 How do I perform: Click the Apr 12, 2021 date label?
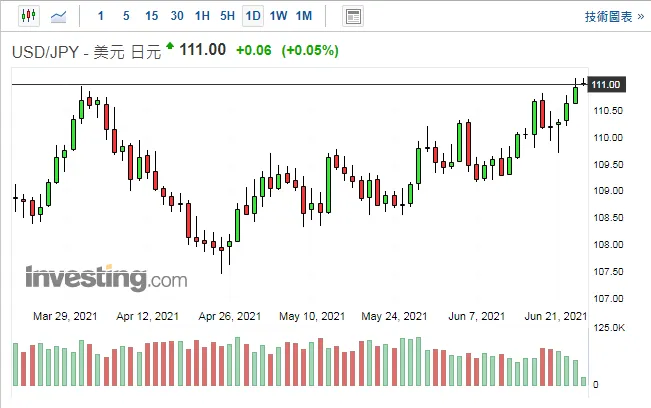click(147, 316)
